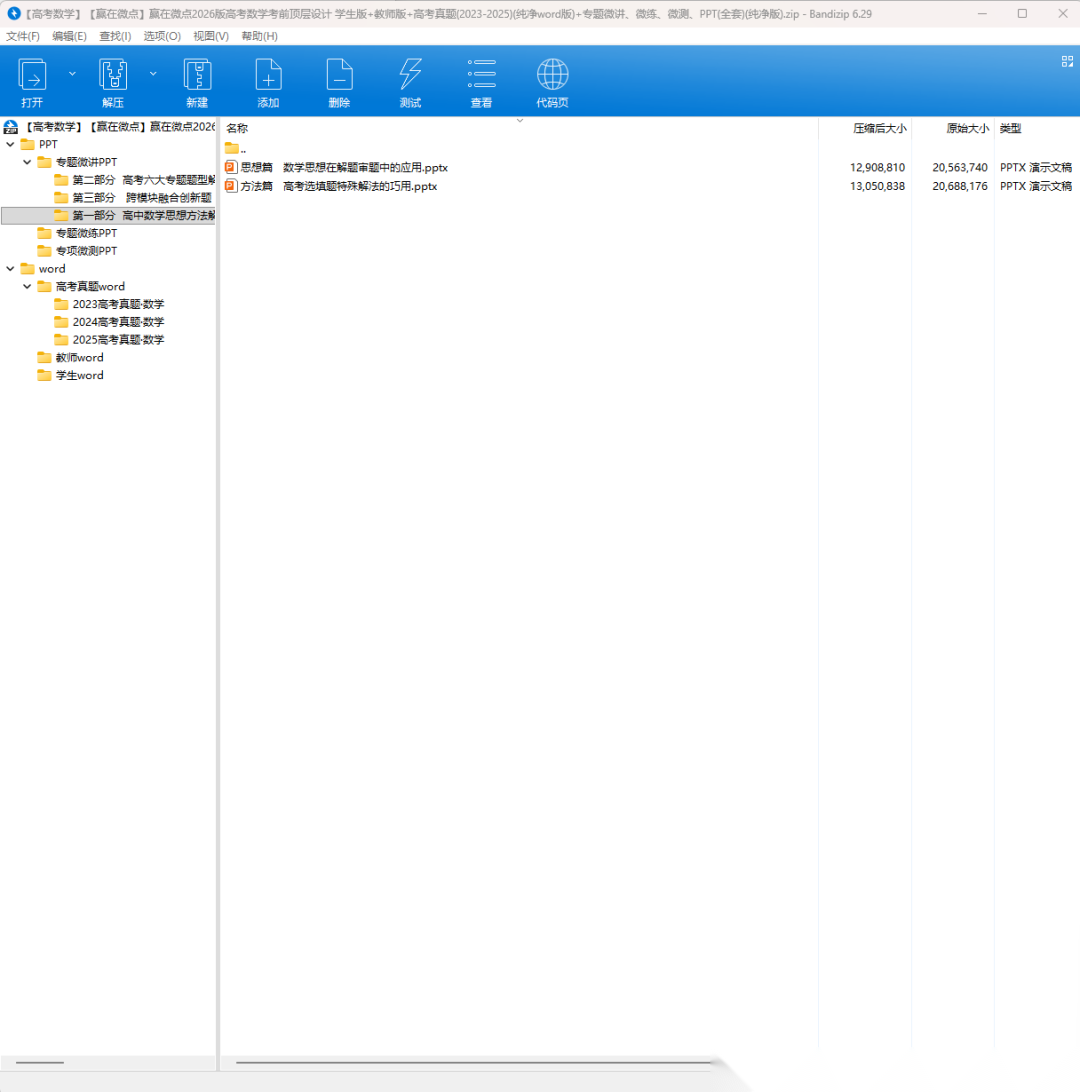Collapse the 高考真题word tree node
The width and height of the screenshot is (1080, 1092).
click(x=27, y=287)
